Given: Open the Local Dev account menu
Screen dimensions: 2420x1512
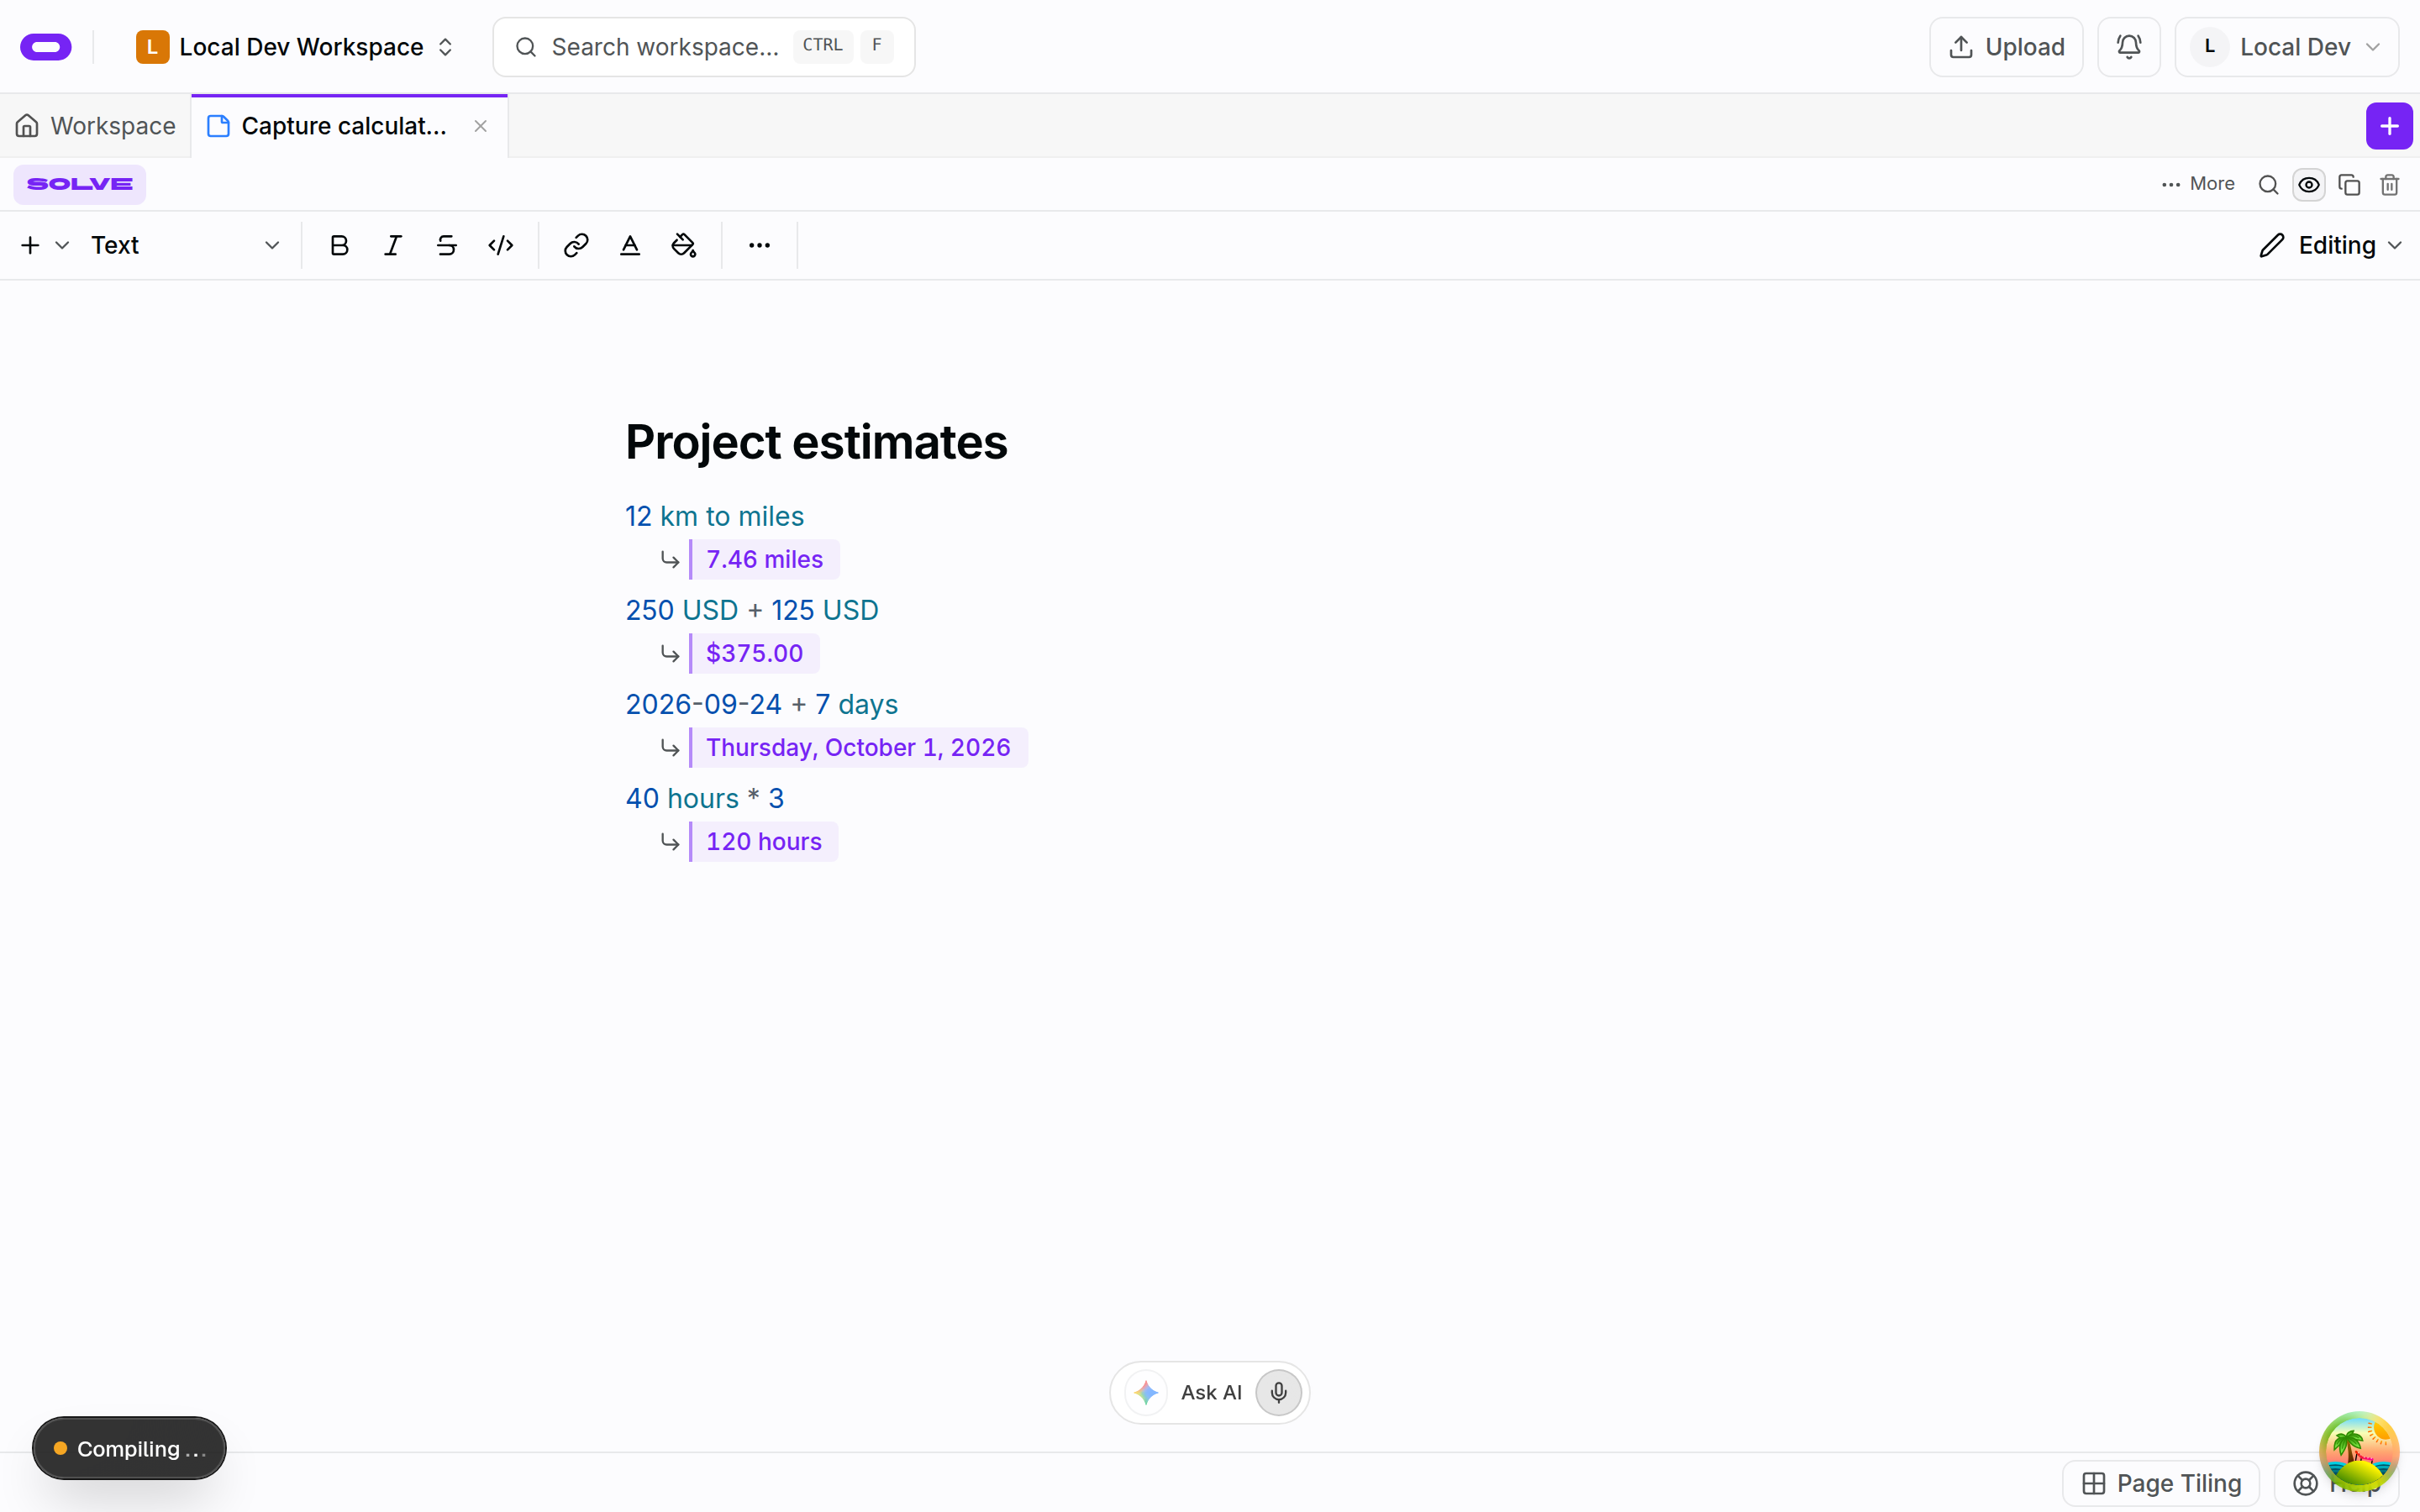Looking at the screenshot, I should pyautogui.click(x=2286, y=47).
